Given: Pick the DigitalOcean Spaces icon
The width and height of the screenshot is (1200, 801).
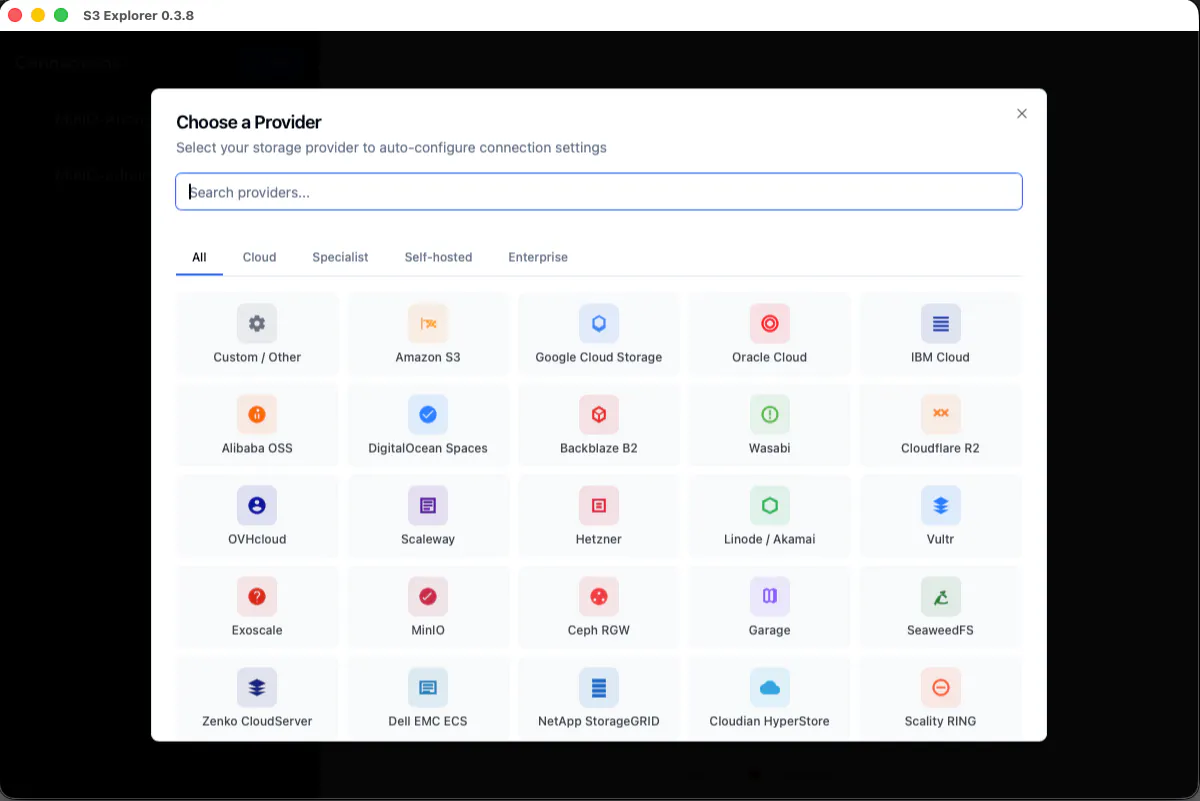Looking at the screenshot, I should tap(428, 414).
